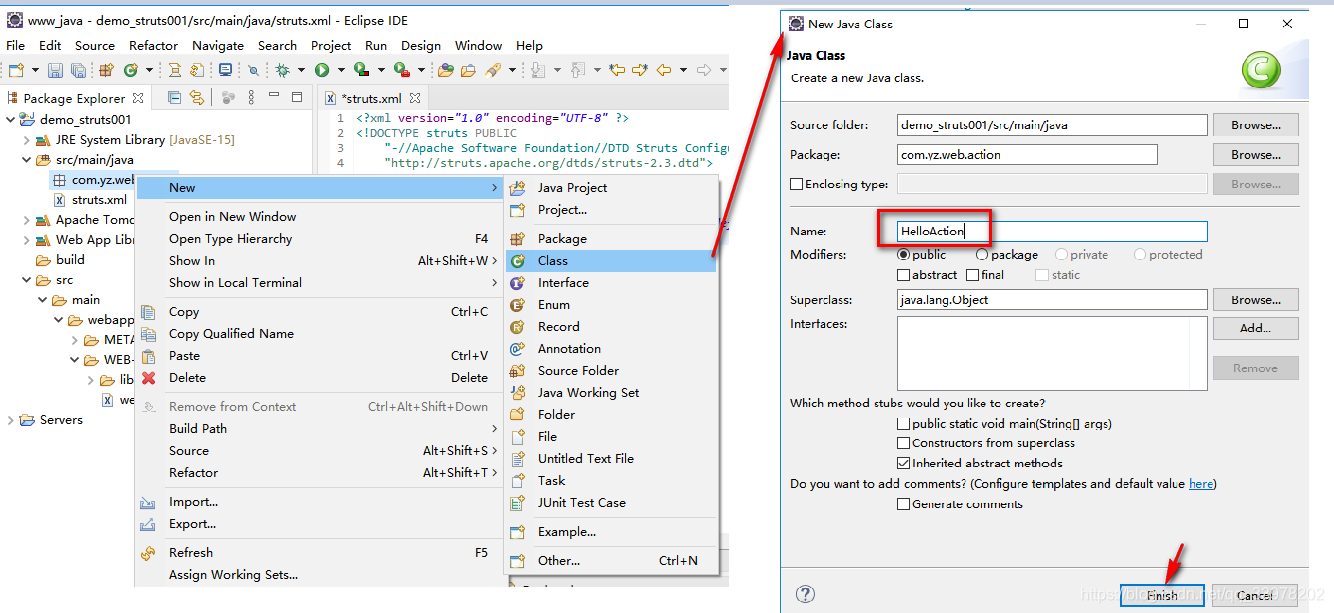1334x613 pixels.
Task: Open Run toolbar dropdown arrow
Action: pyautogui.click(x=341, y=70)
